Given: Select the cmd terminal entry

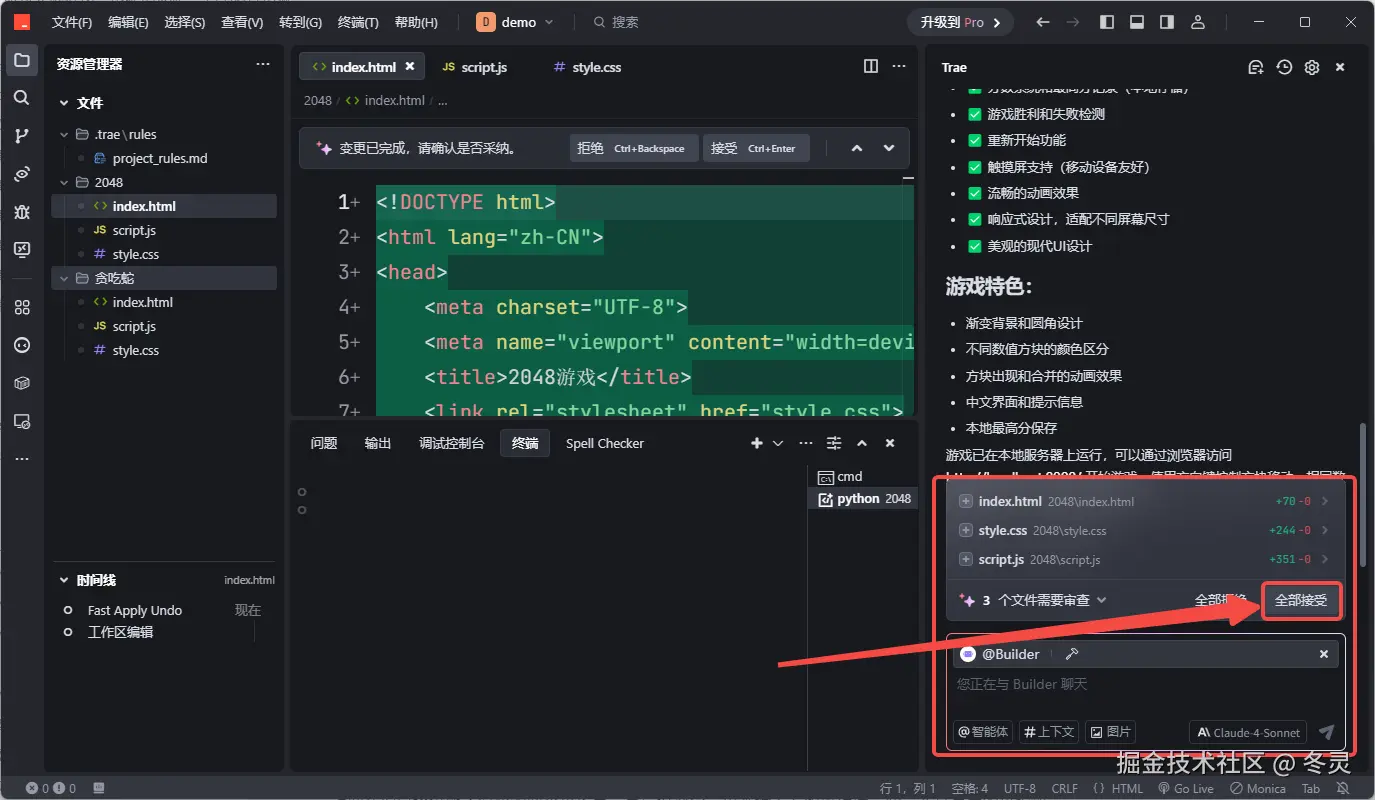Looking at the screenshot, I should pyautogui.click(x=864, y=477).
